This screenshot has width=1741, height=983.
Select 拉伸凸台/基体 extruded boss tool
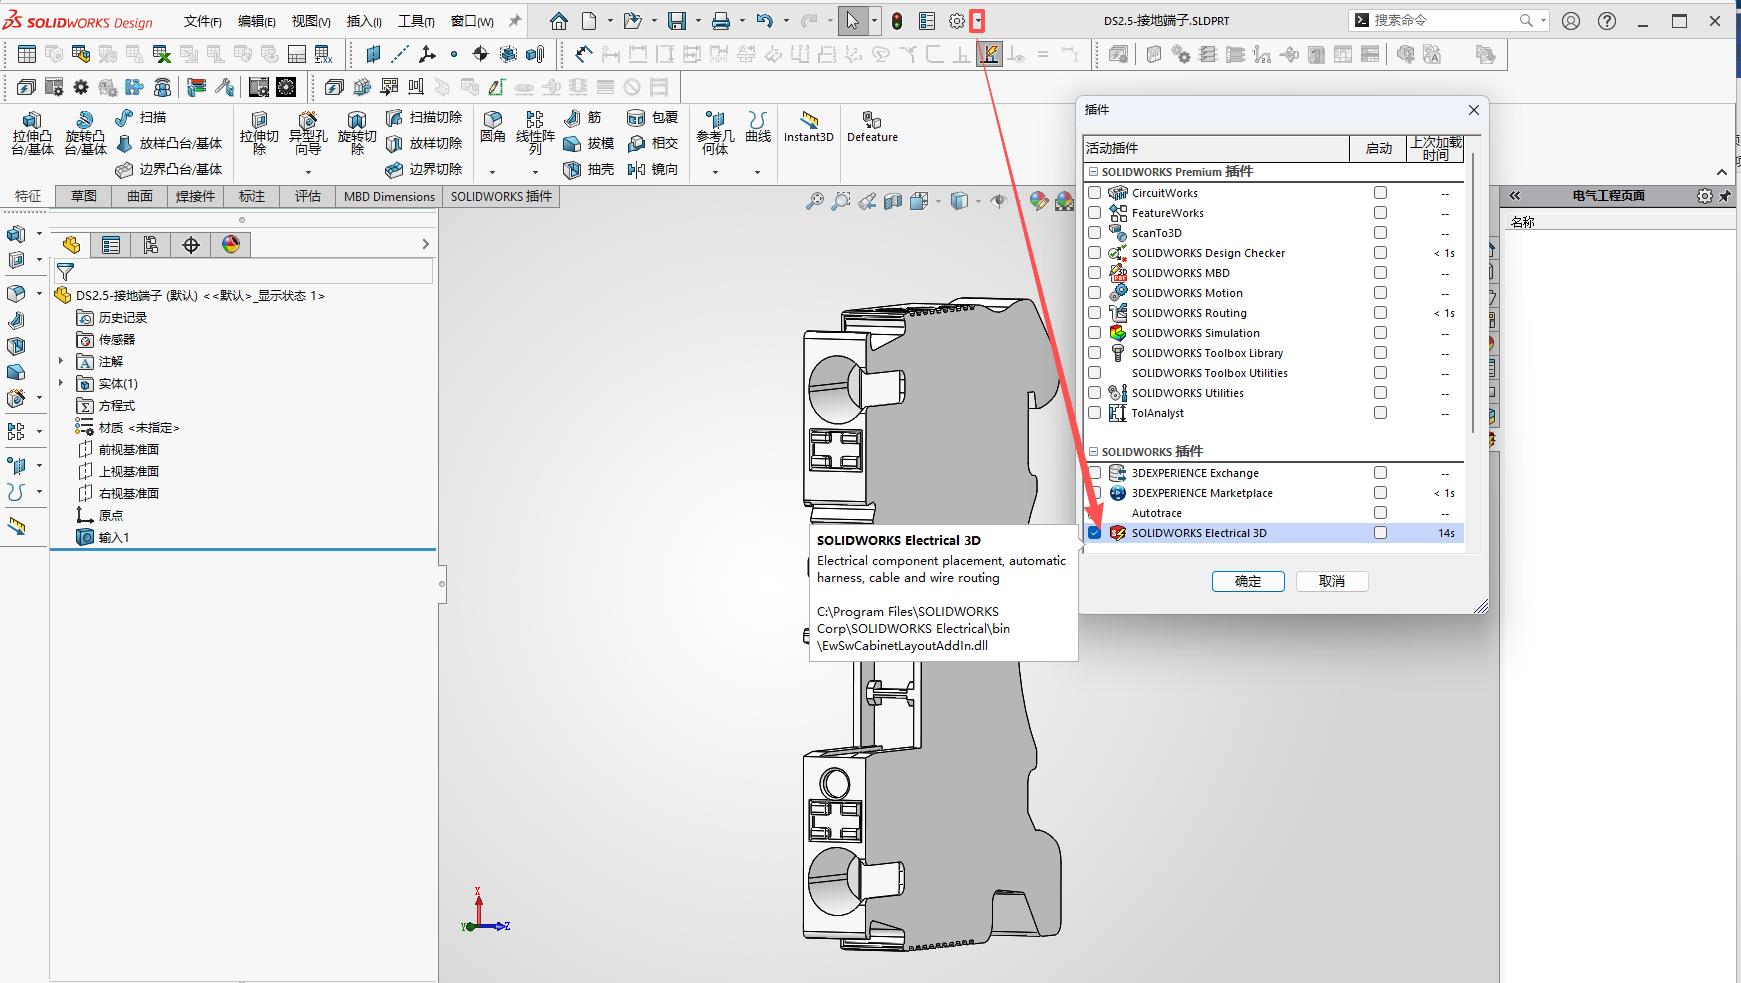pos(32,134)
